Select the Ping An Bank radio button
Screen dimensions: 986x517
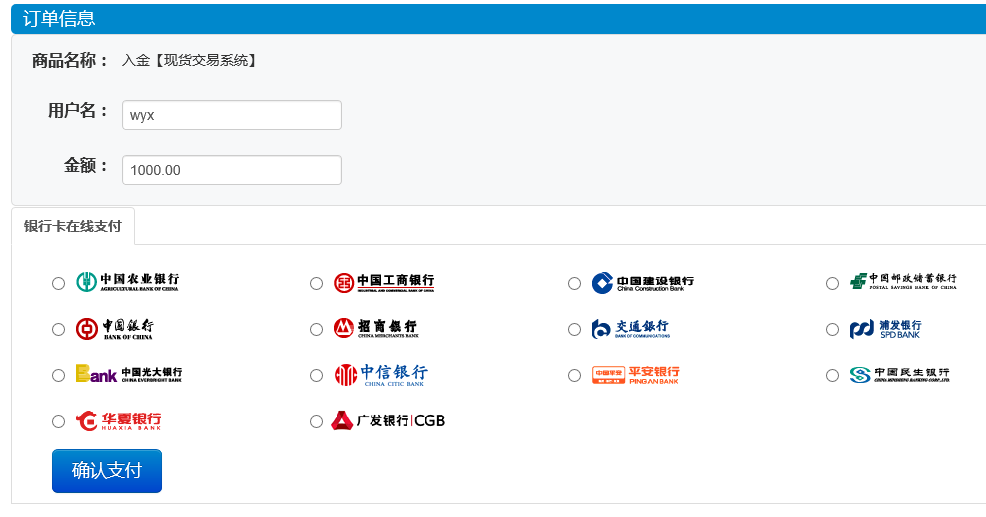click(x=574, y=375)
